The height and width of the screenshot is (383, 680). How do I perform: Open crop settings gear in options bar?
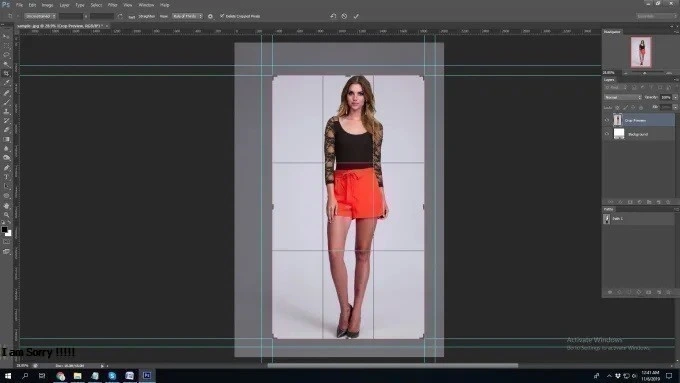click(210, 16)
